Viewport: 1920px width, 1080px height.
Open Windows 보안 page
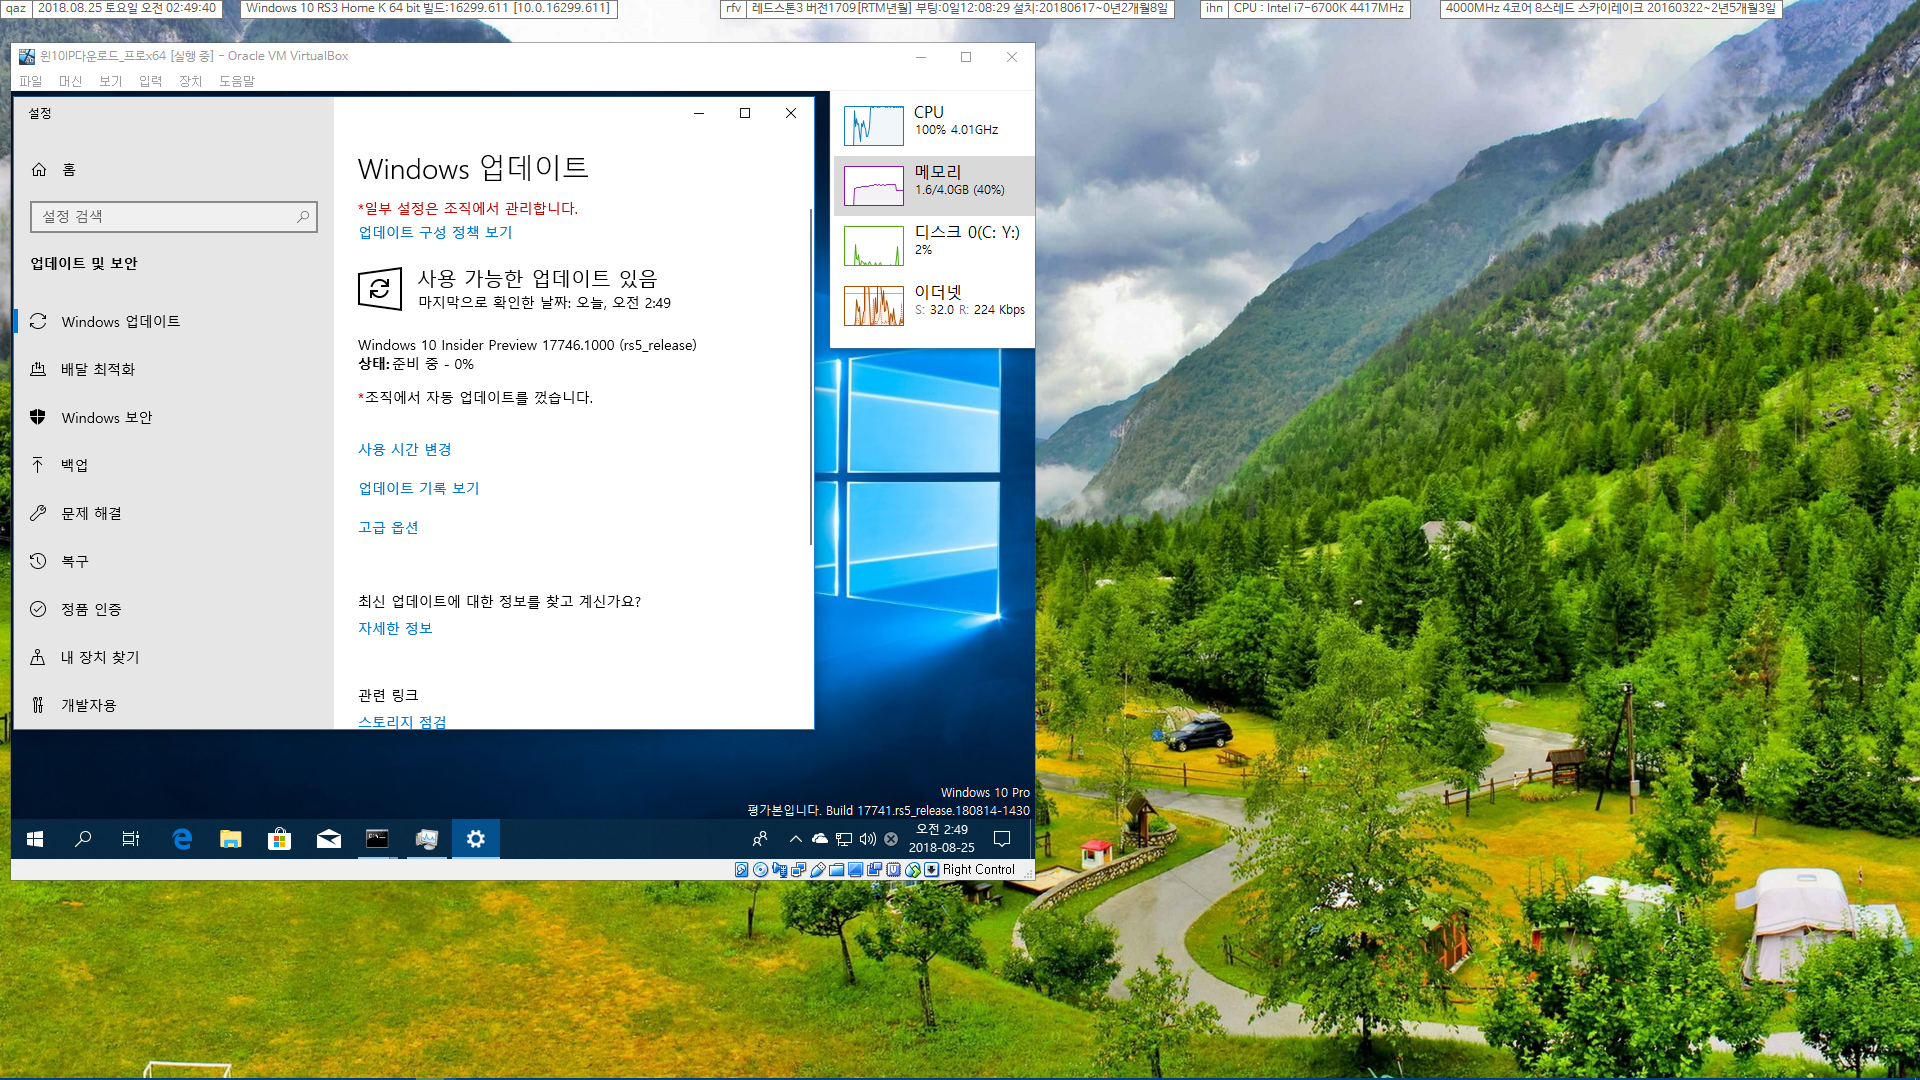pyautogui.click(x=173, y=417)
